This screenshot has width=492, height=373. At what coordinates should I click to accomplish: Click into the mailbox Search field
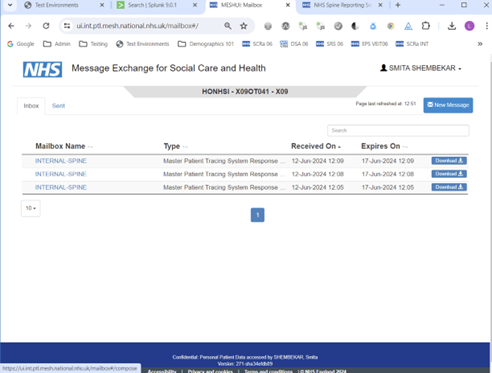click(x=398, y=130)
